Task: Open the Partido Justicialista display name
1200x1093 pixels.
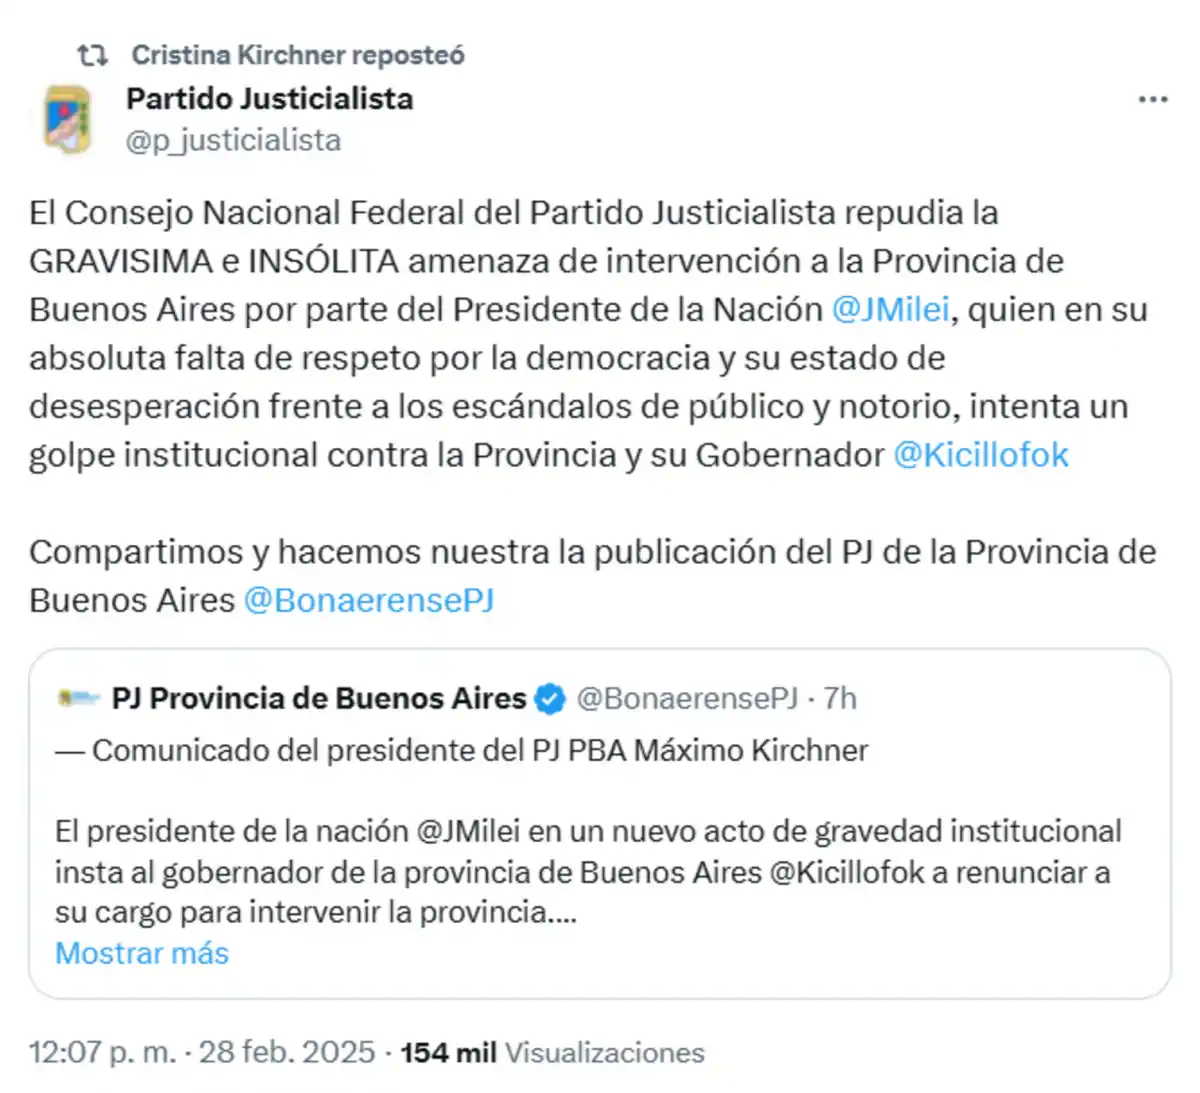Action: tap(268, 98)
